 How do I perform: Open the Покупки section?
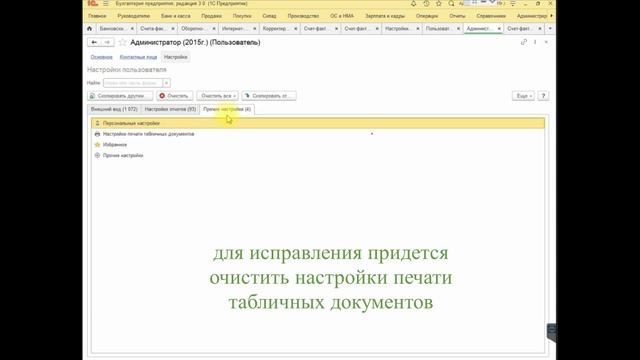[x=242, y=16]
